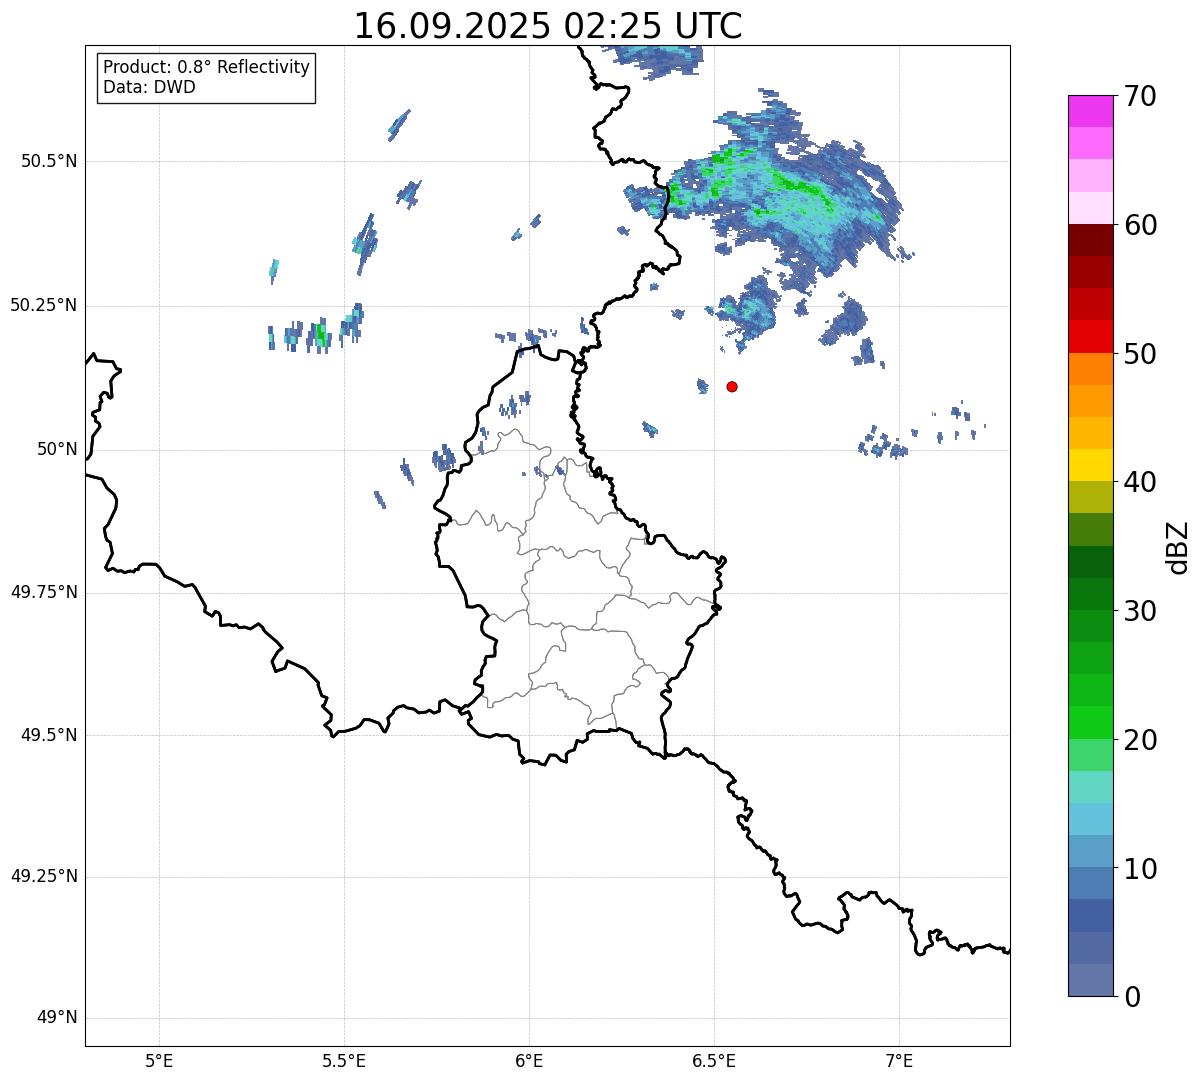
Task: Click the 'Product: 0.8° Reflectivity' text
Action: (206, 67)
